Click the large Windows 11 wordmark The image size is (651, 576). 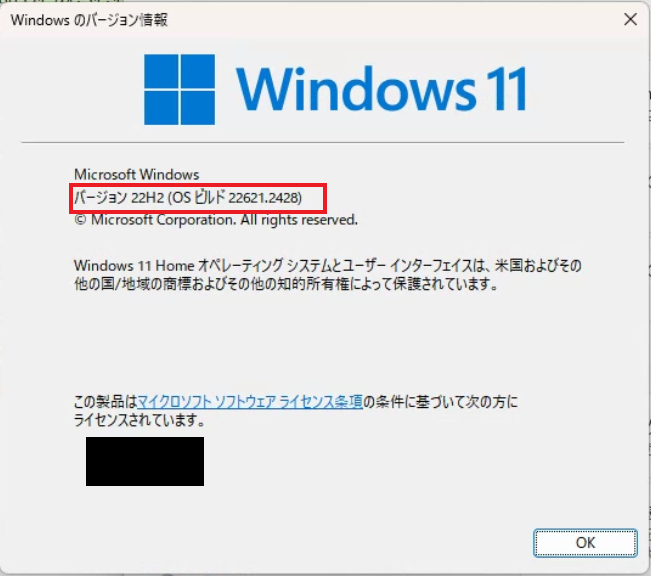(x=382, y=89)
